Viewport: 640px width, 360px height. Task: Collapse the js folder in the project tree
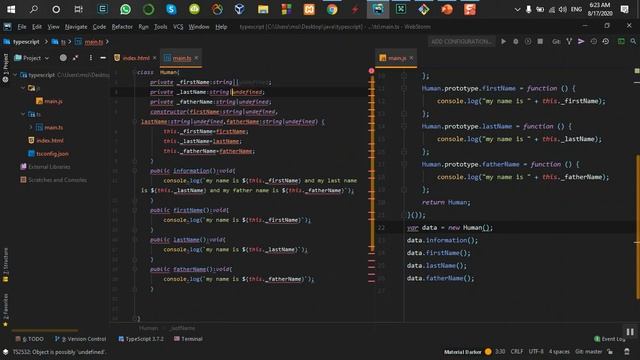tap(23, 88)
